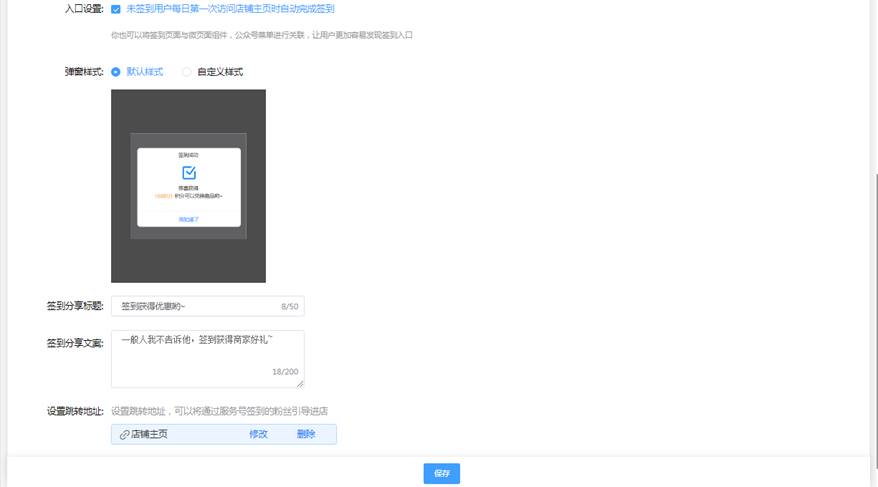Click the textarea resize handle corner

(300, 383)
